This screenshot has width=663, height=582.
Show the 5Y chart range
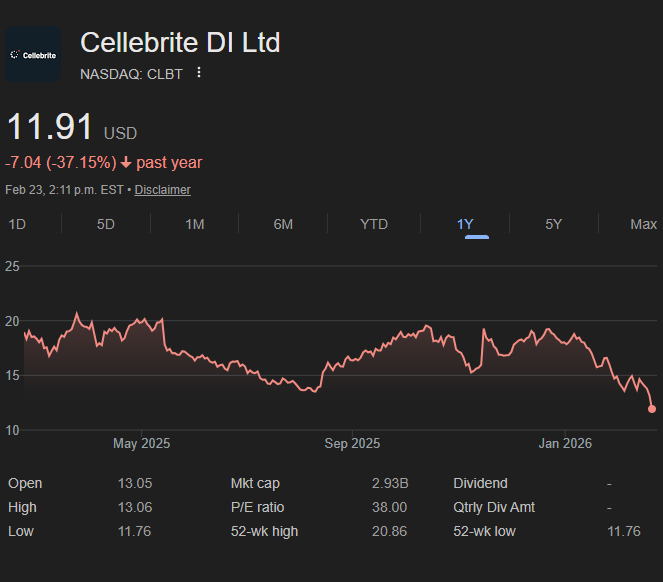coord(553,224)
